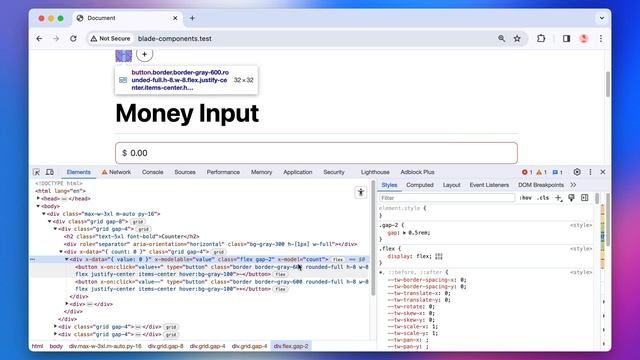Switch to the Sources DevTools tab
The height and width of the screenshot is (360, 640).
185,172
